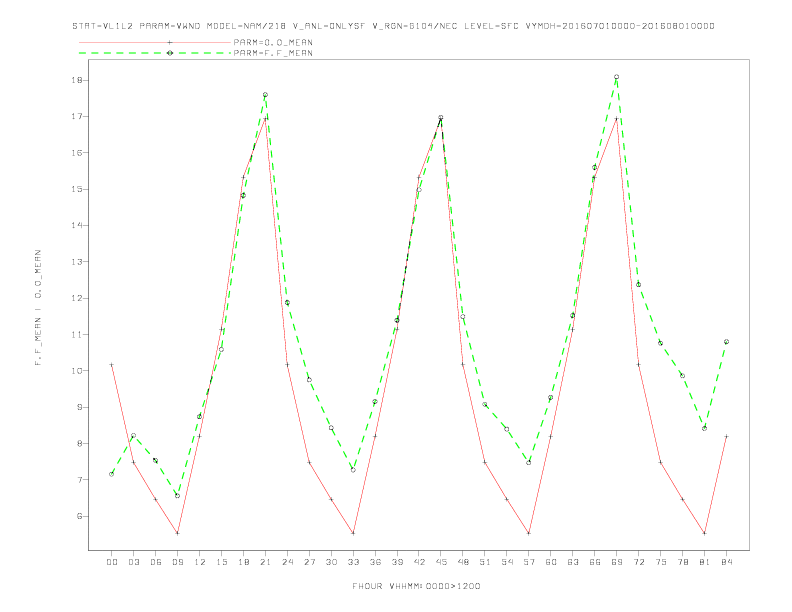Click the x-axis tick label 60
Image resolution: width=792 pixels, height=612 pixels.
(x=551, y=562)
